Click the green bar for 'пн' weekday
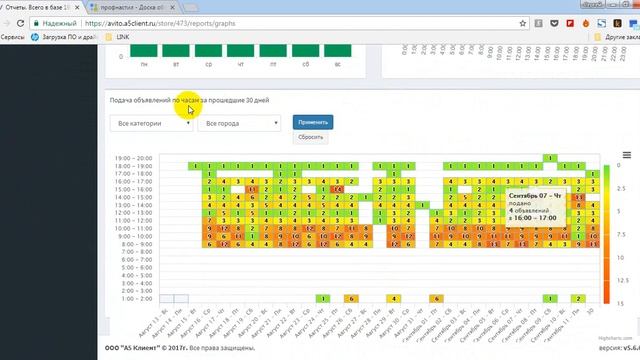This screenshot has height=360, width=640. (144, 51)
